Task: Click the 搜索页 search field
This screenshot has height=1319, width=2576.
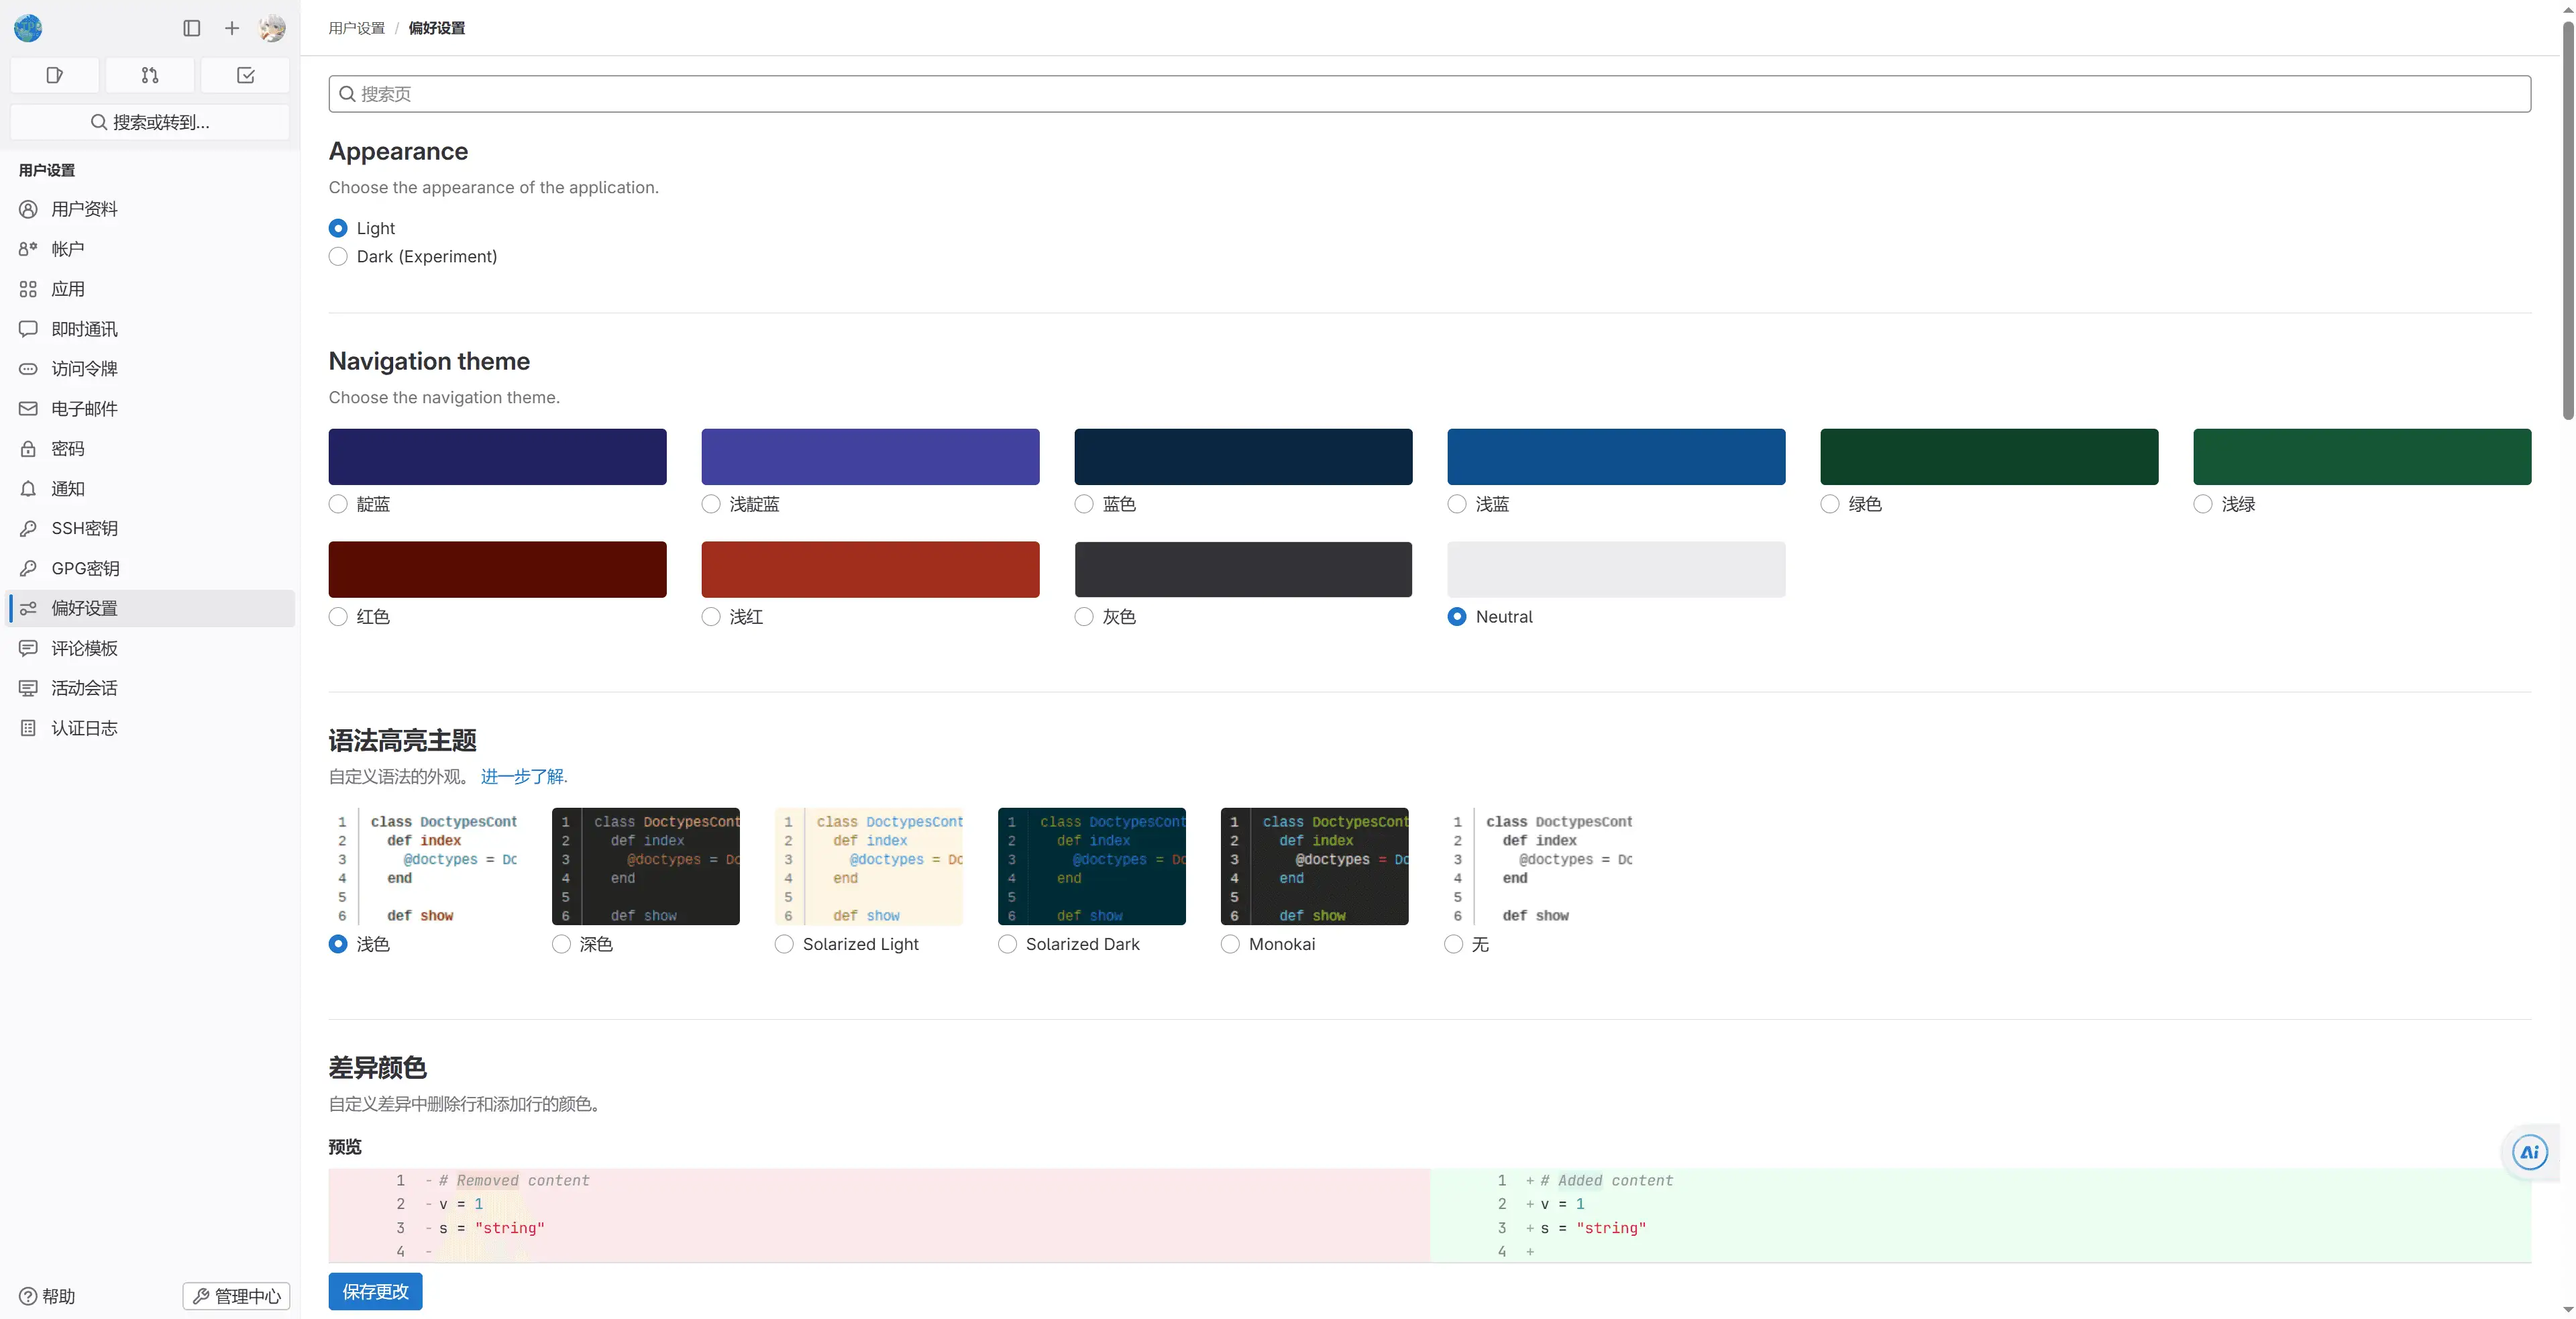Action: tap(1430, 94)
